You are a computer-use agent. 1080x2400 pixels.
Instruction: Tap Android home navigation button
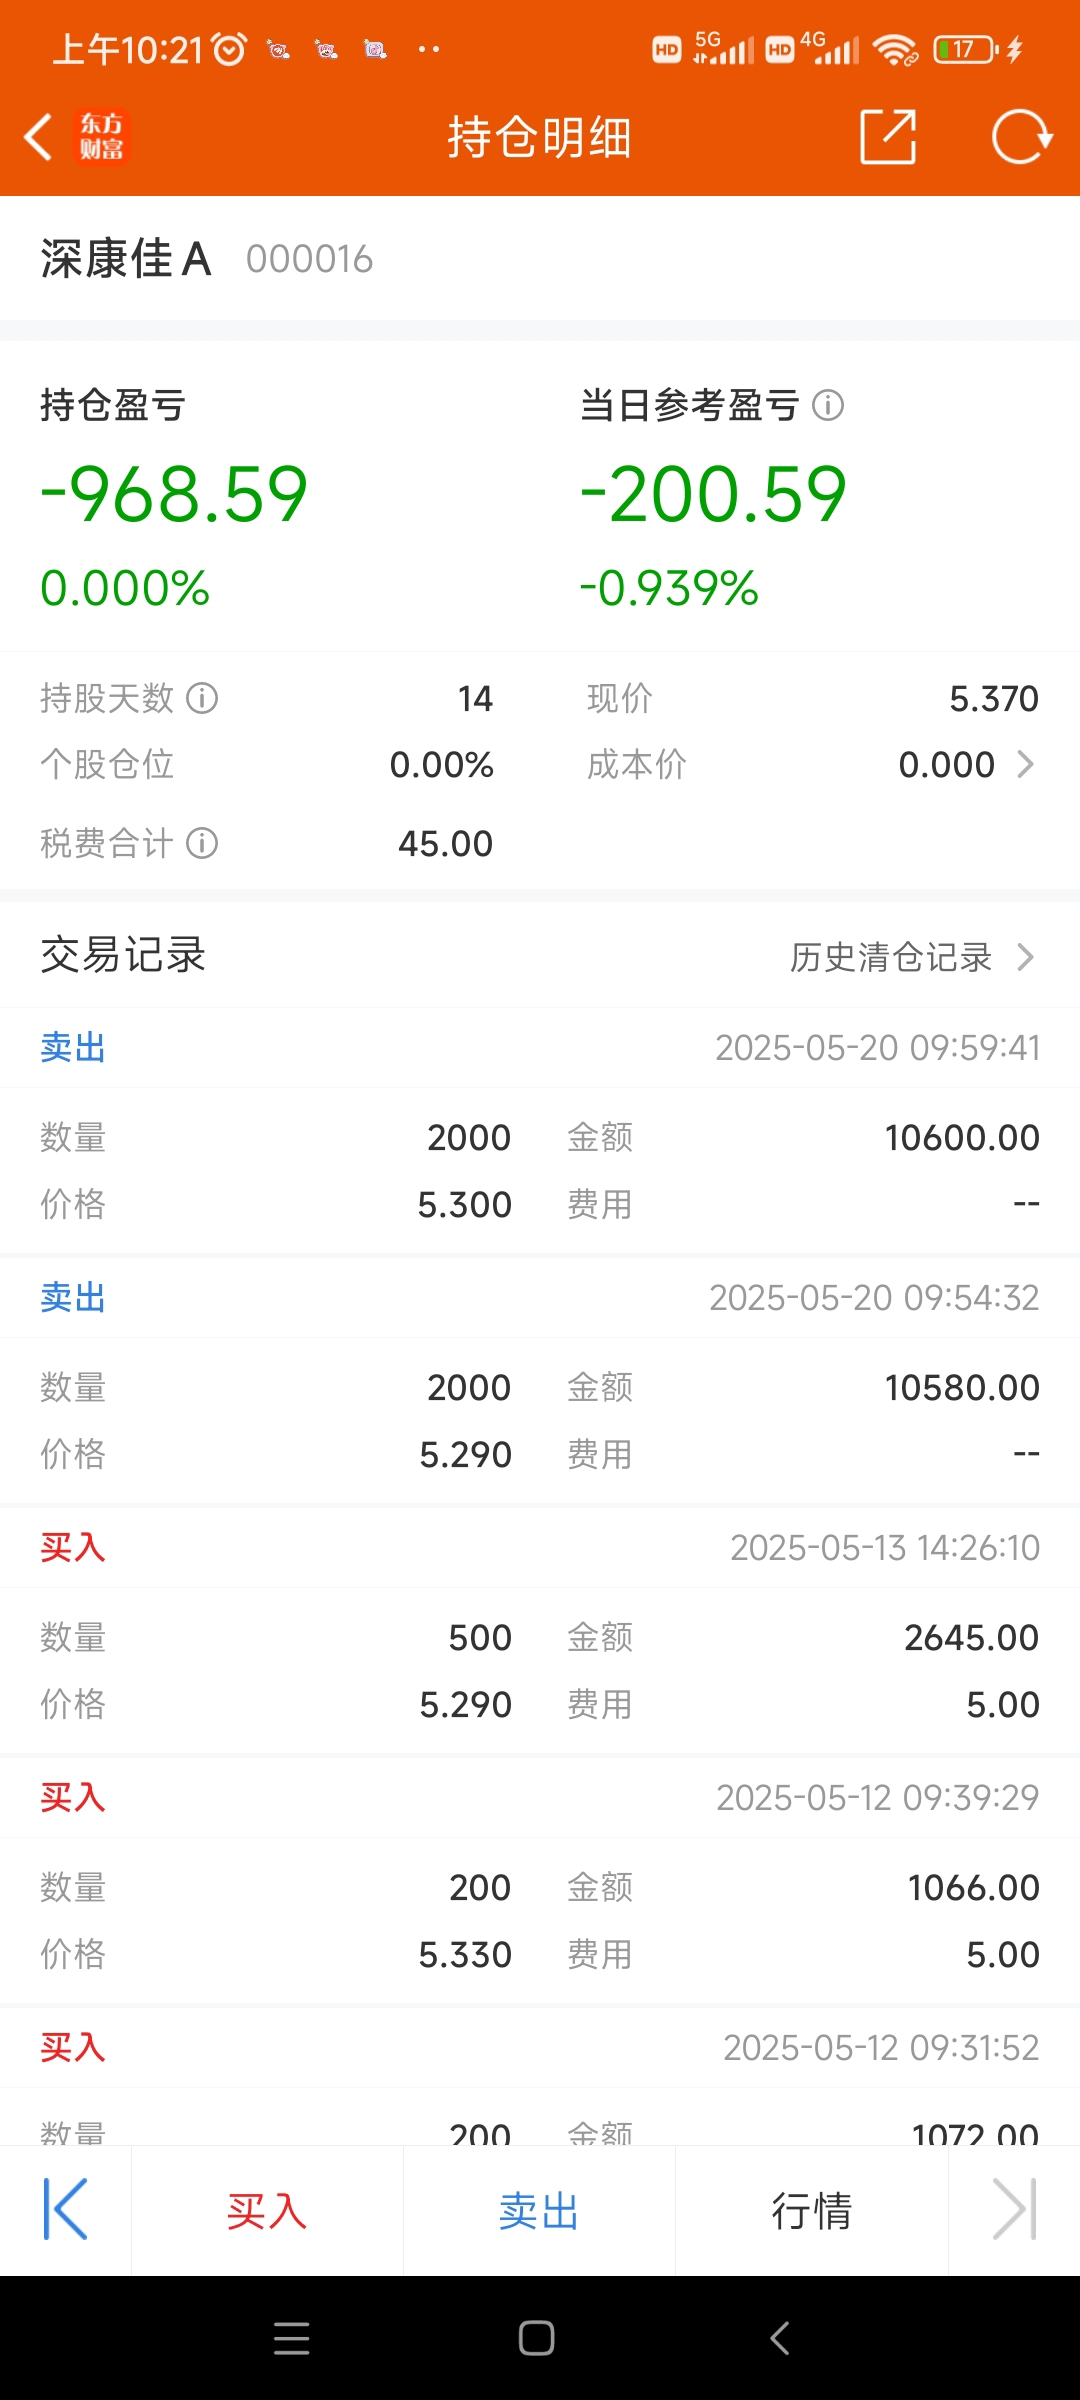[x=537, y=2338]
